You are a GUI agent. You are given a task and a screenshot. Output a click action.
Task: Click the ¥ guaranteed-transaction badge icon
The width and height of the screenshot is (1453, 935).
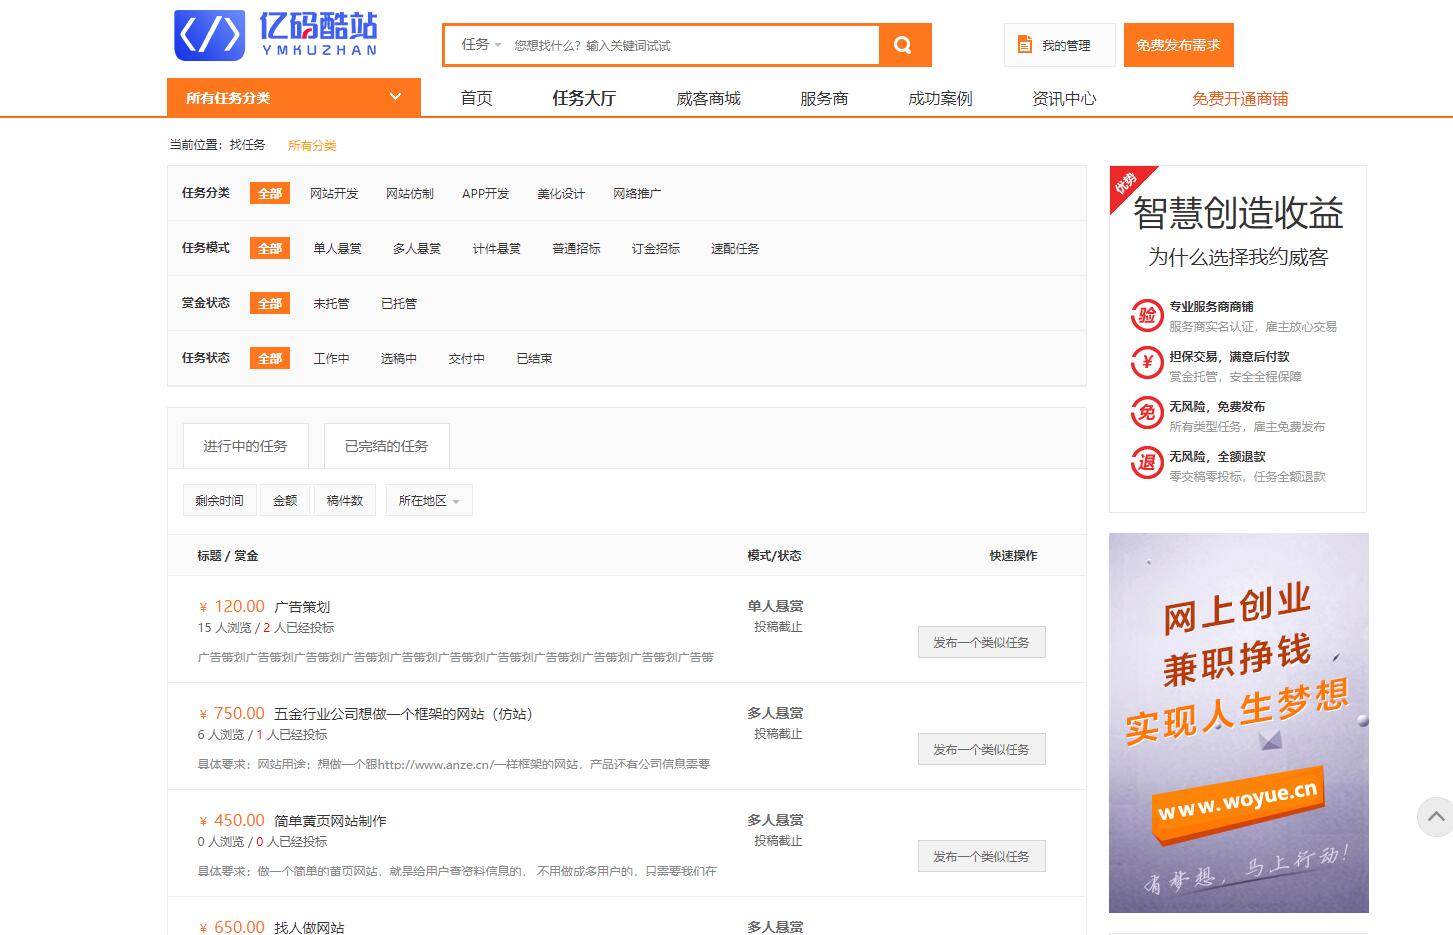(1147, 363)
